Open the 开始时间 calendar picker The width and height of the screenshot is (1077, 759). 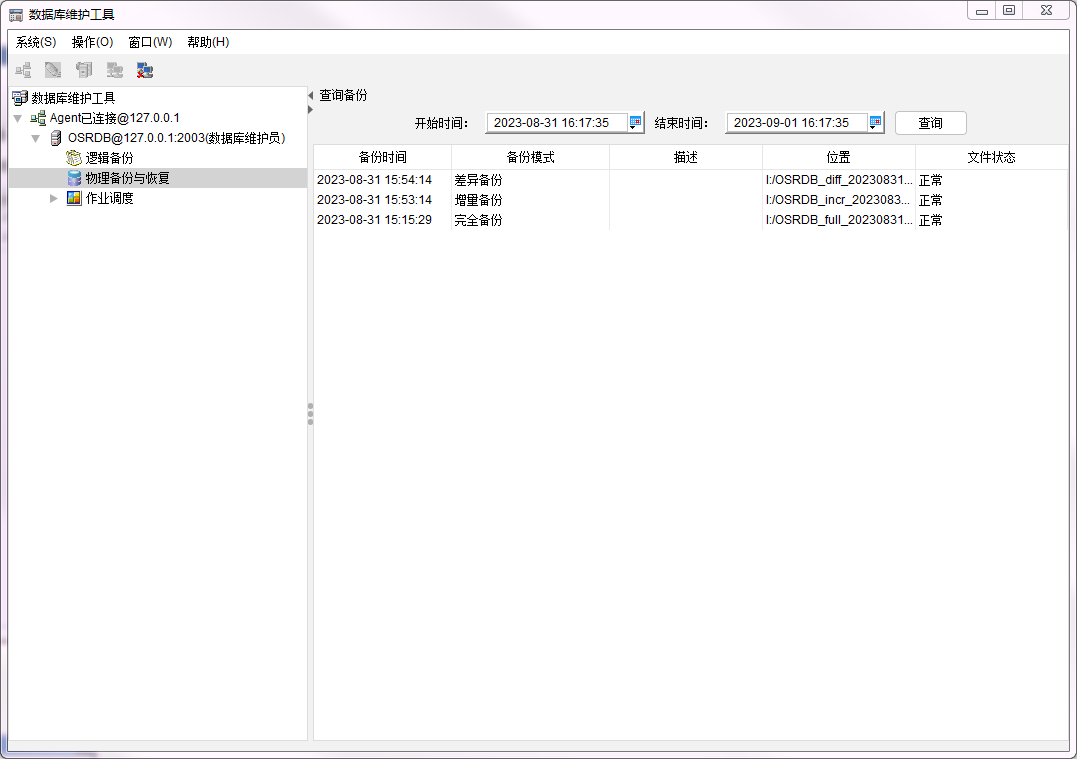[x=635, y=122]
